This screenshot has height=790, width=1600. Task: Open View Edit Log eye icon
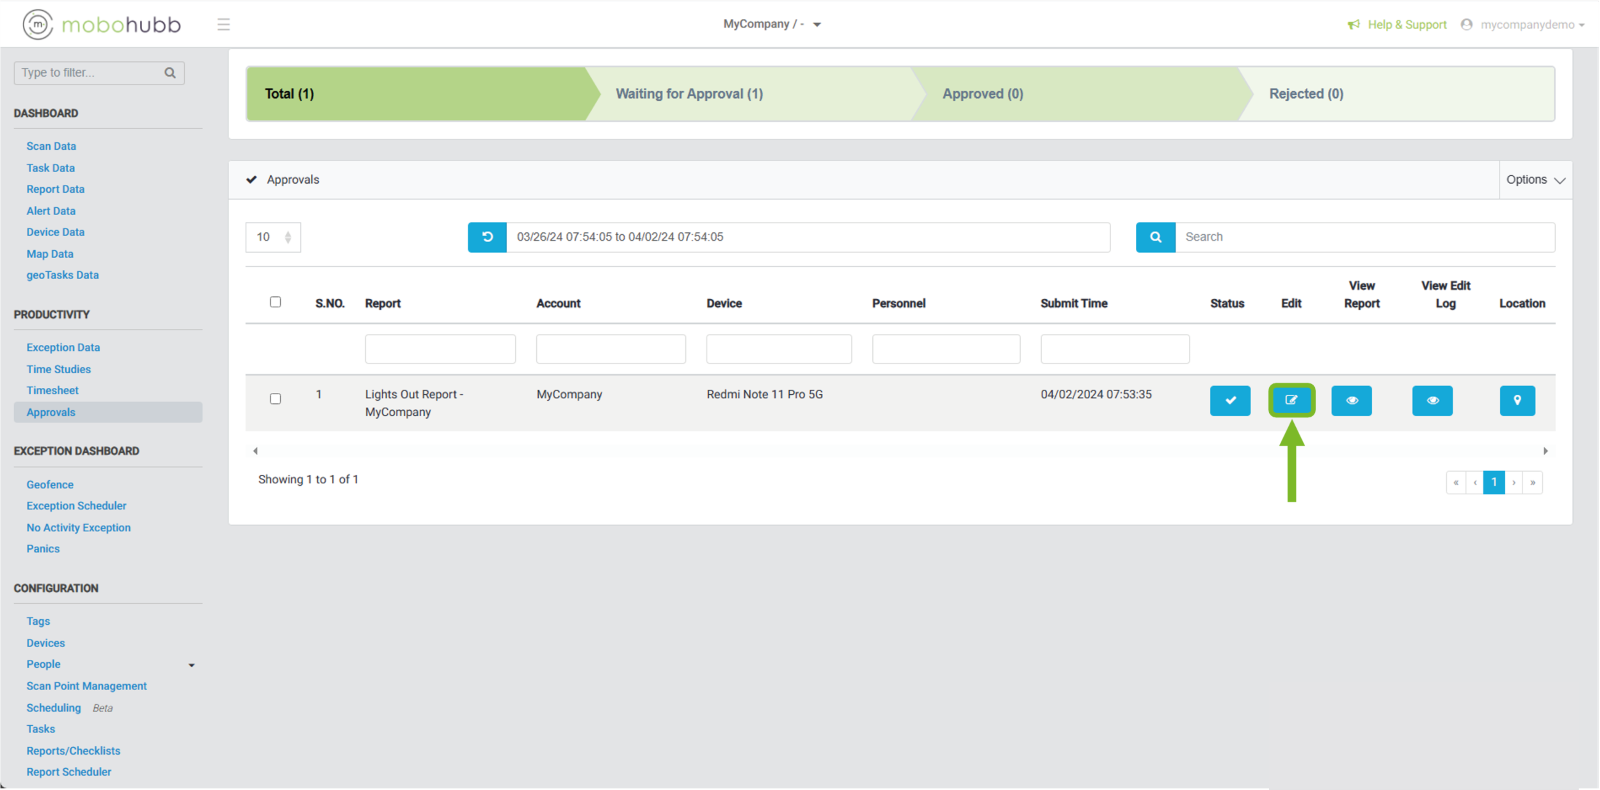1432,400
